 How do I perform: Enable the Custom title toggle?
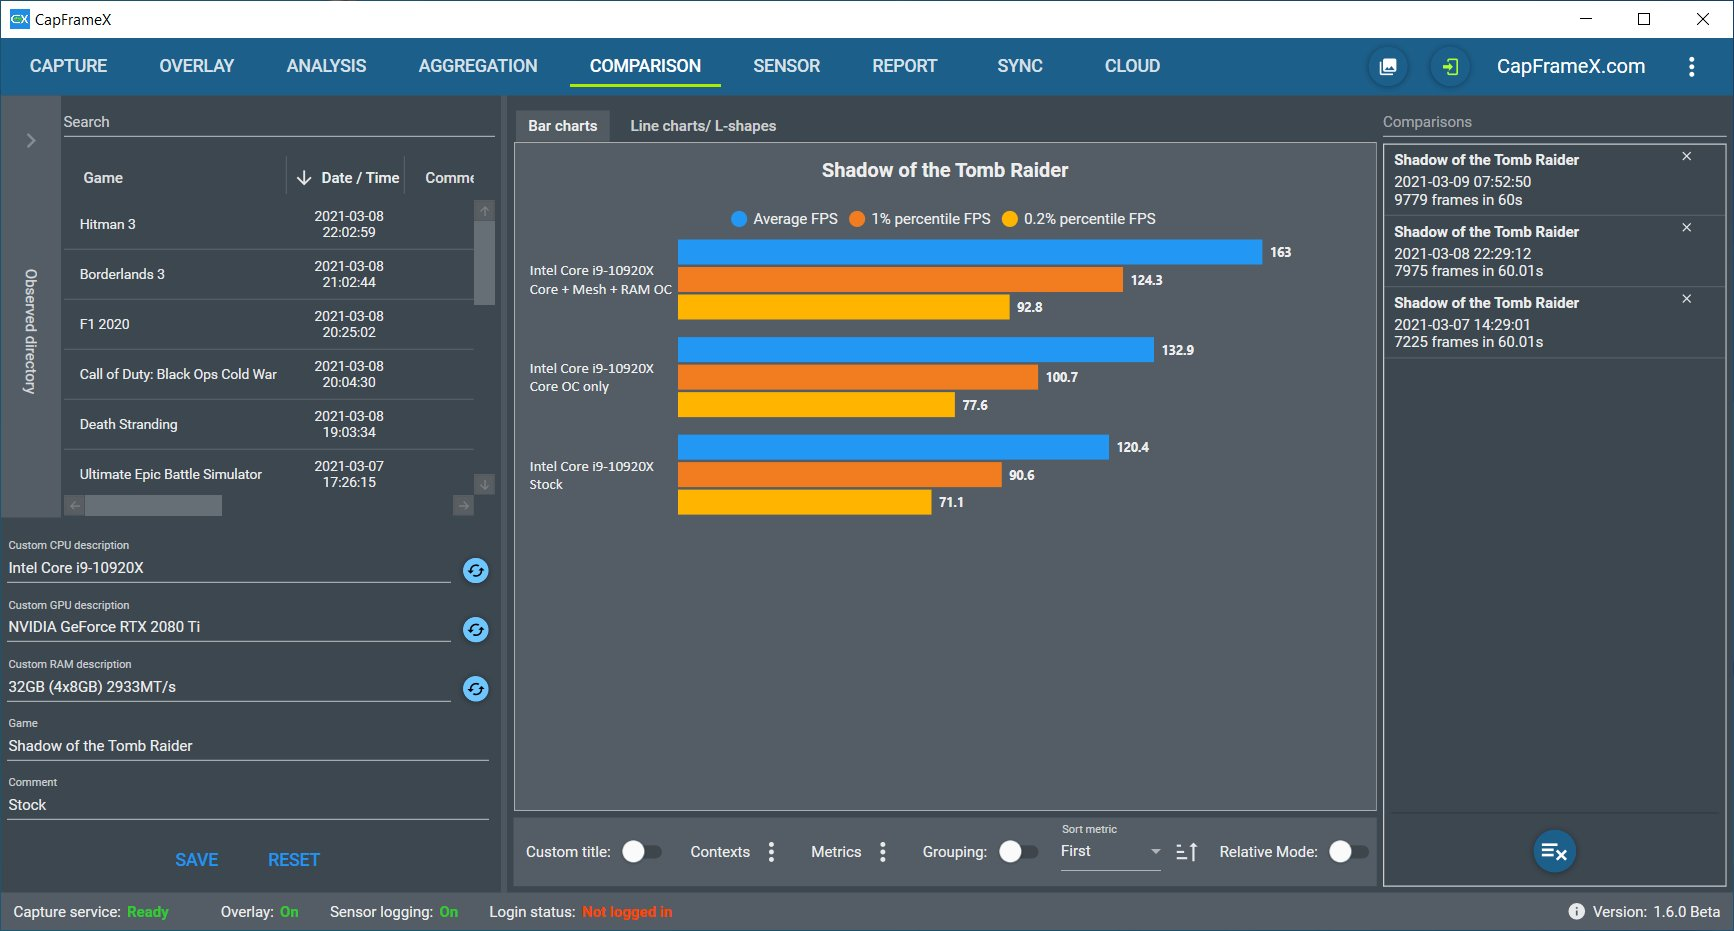[642, 852]
